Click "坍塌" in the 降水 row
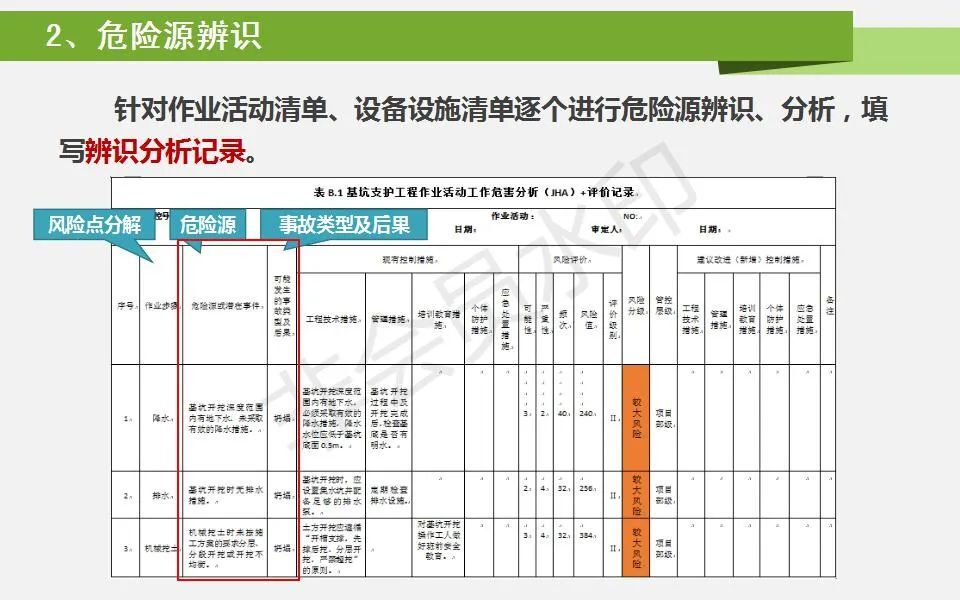 pos(282,418)
